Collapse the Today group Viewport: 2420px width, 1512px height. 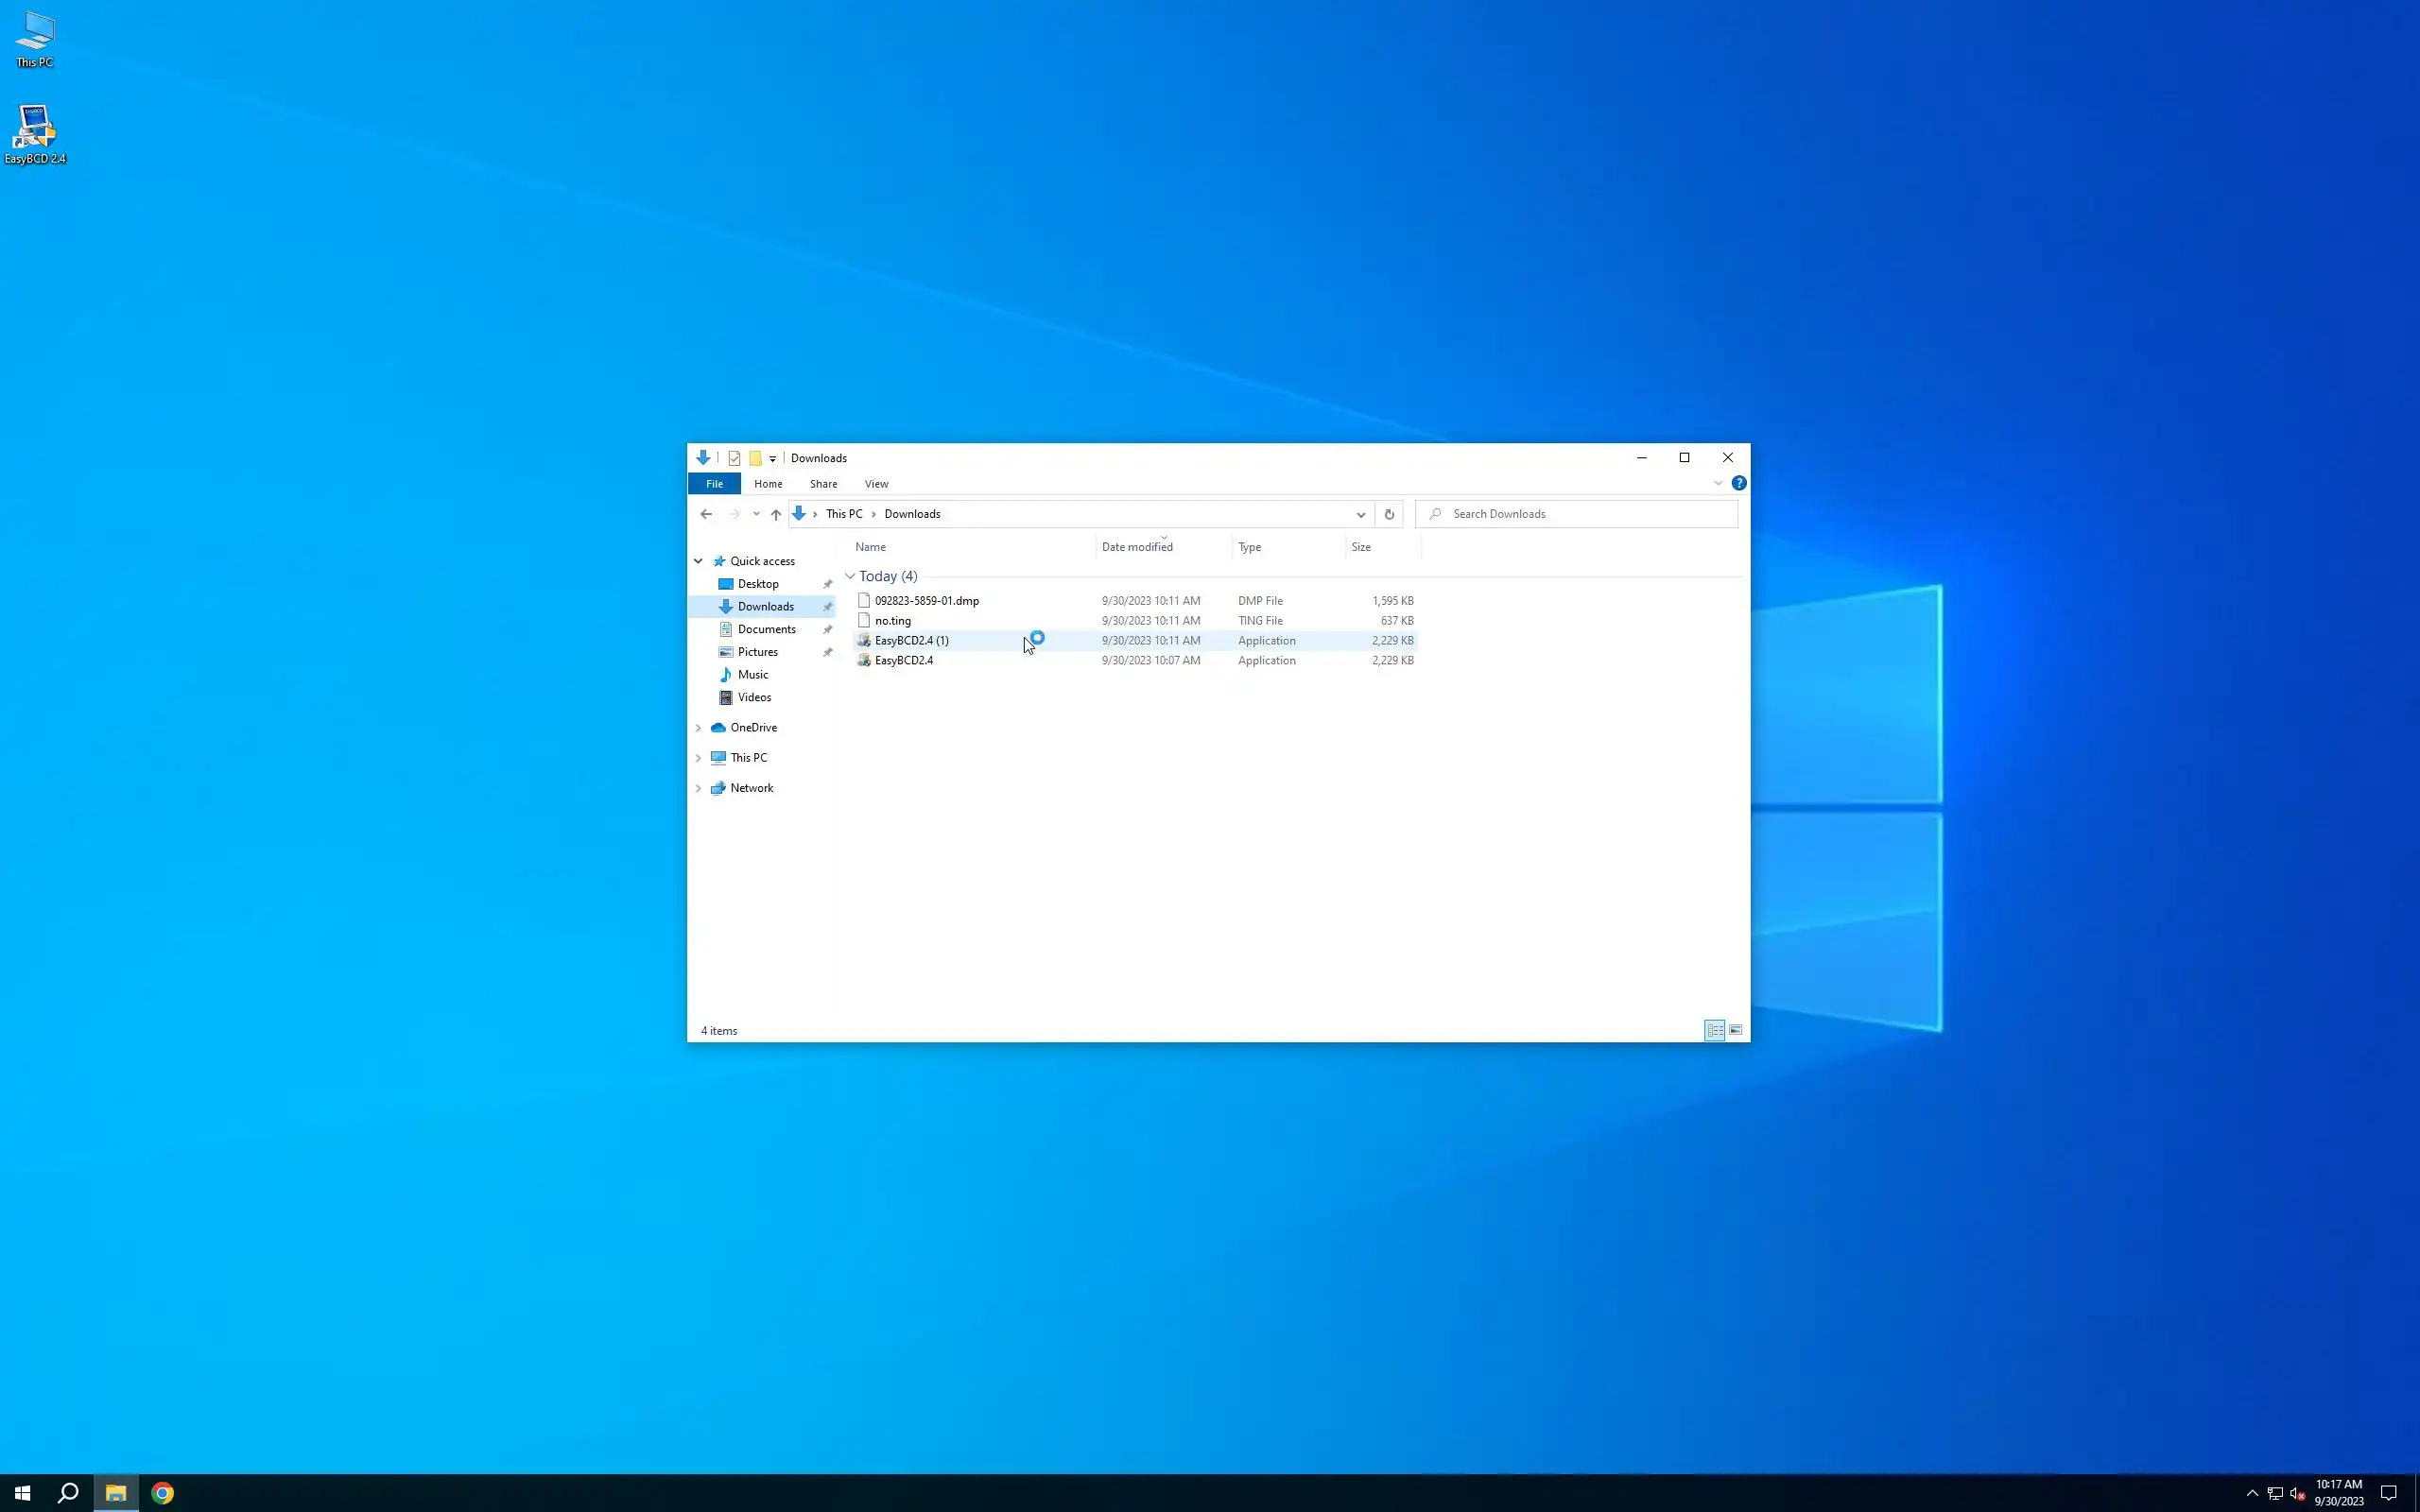click(850, 576)
